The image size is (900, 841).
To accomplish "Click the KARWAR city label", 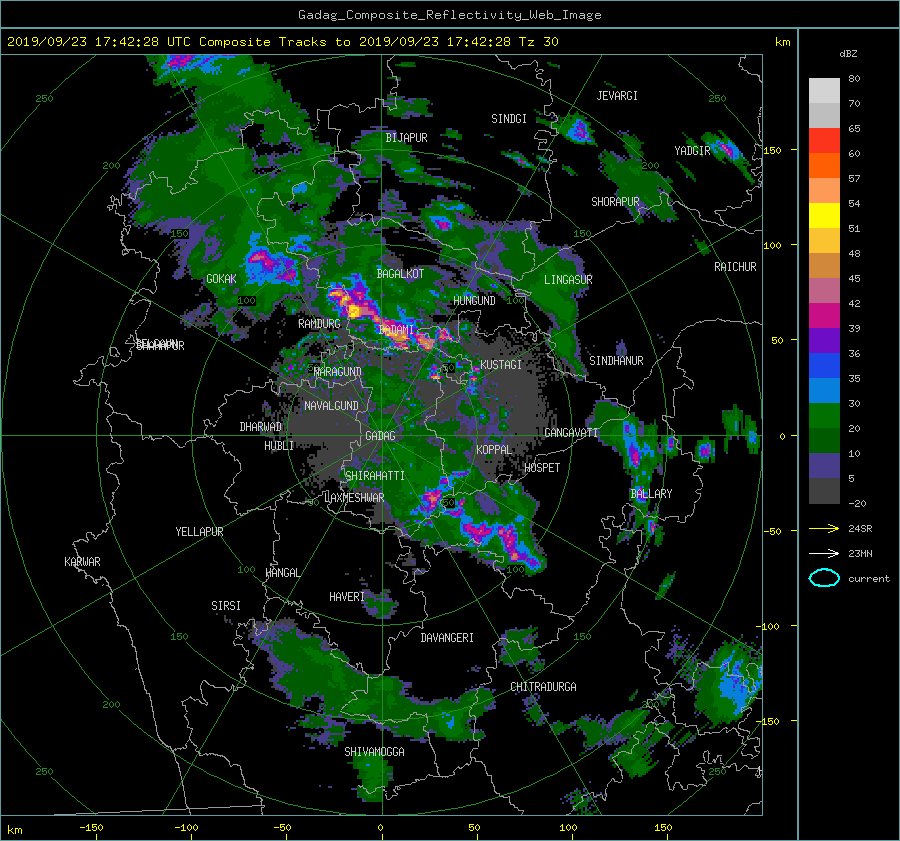I will pos(82,562).
